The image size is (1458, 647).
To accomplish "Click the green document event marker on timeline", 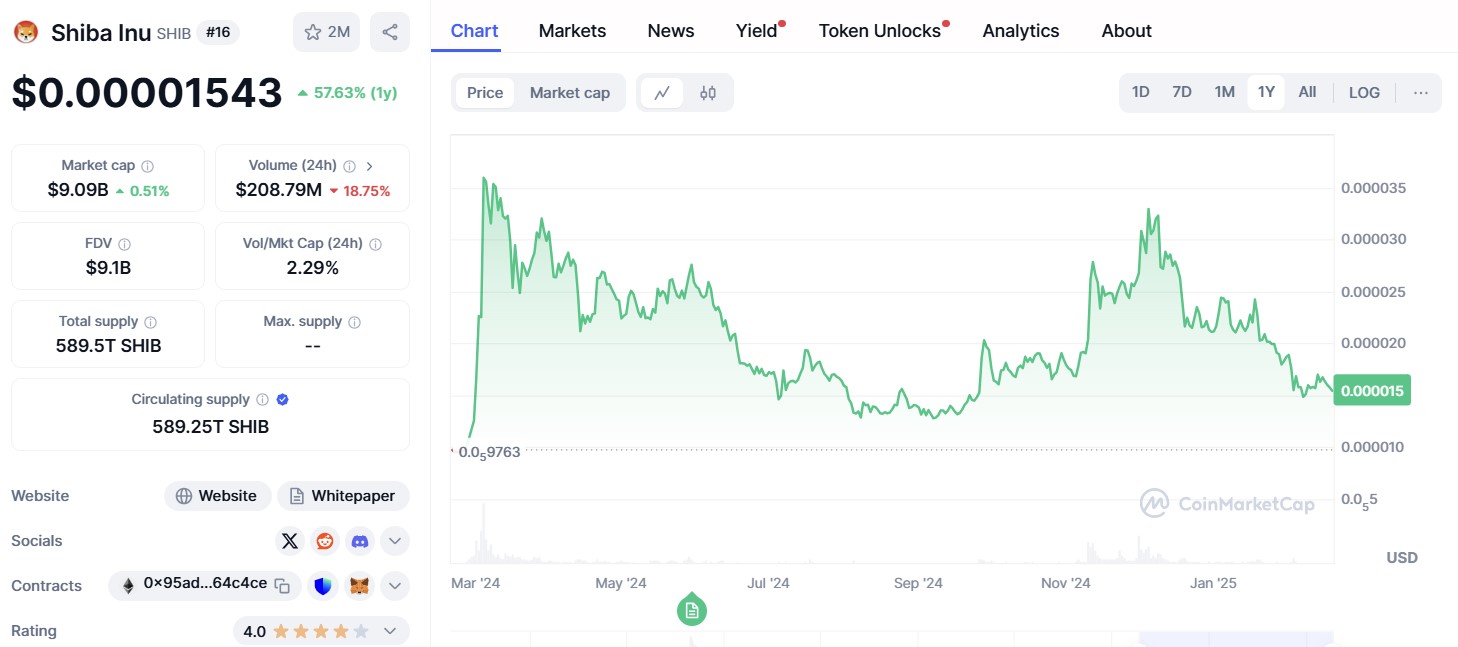I will tap(692, 609).
